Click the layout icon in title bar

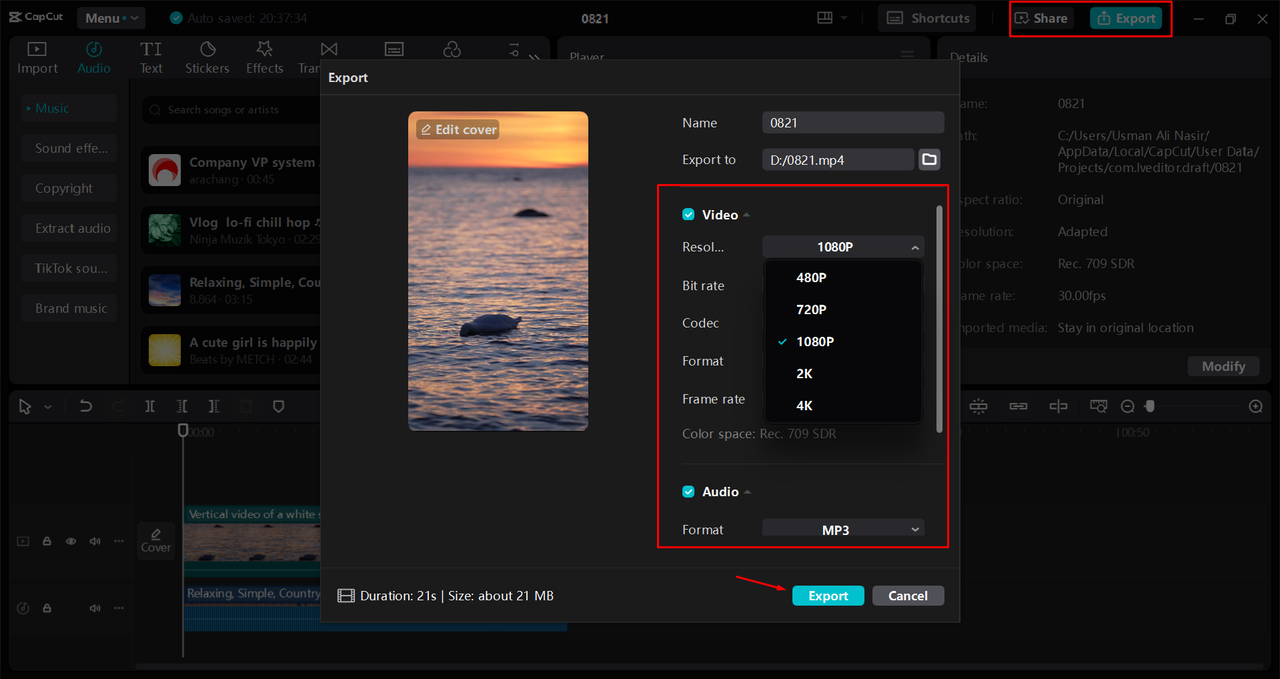(x=825, y=18)
